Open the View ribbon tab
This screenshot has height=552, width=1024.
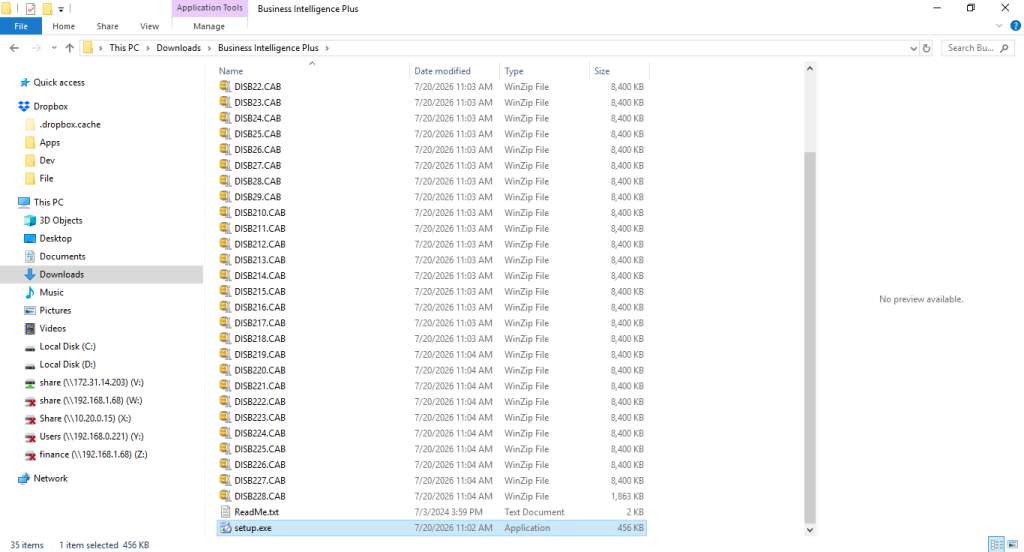(x=149, y=26)
